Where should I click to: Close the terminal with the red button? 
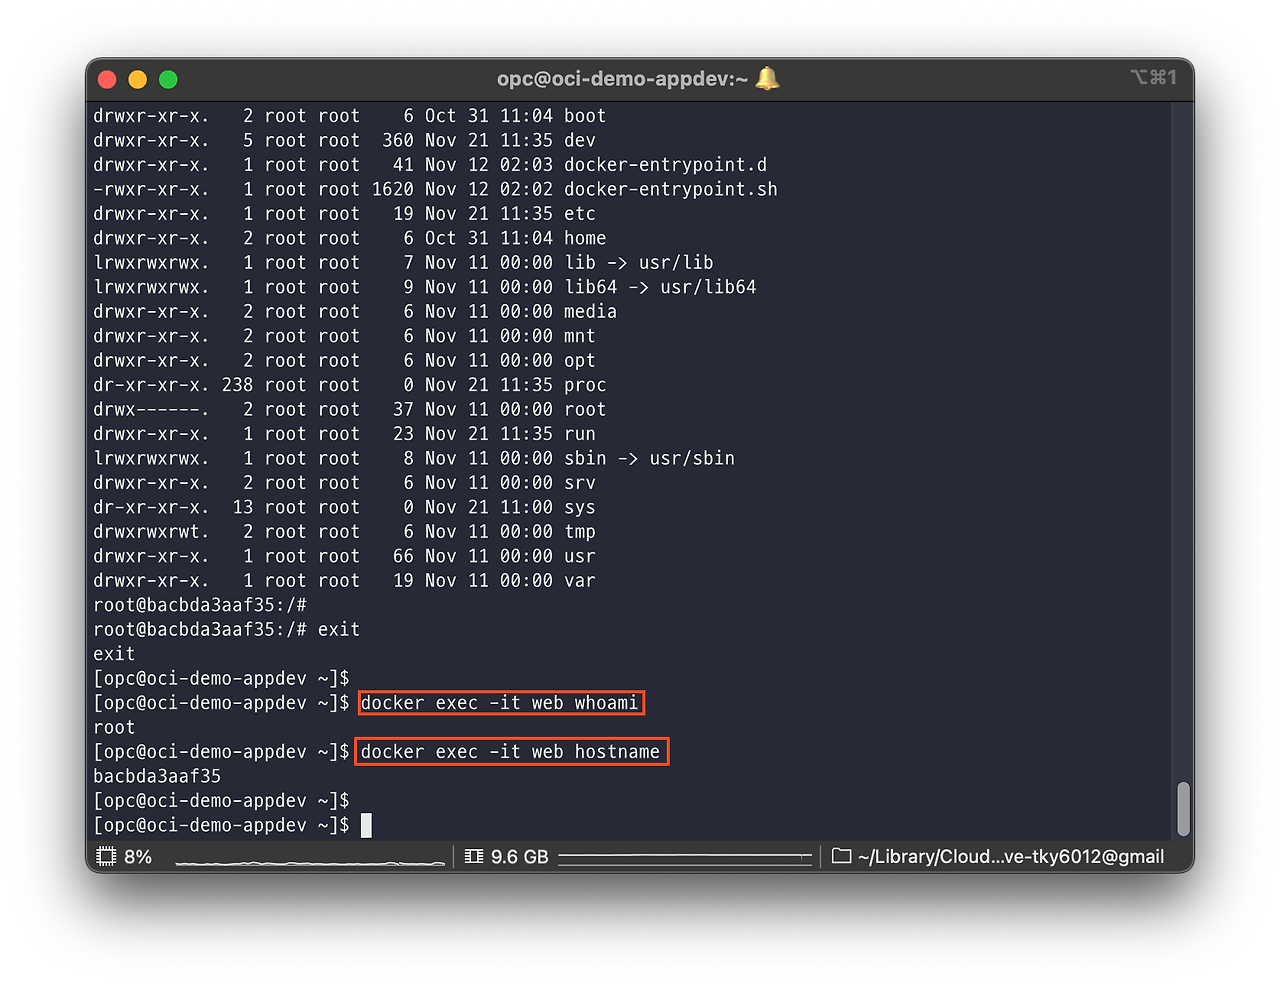[x=108, y=79]
